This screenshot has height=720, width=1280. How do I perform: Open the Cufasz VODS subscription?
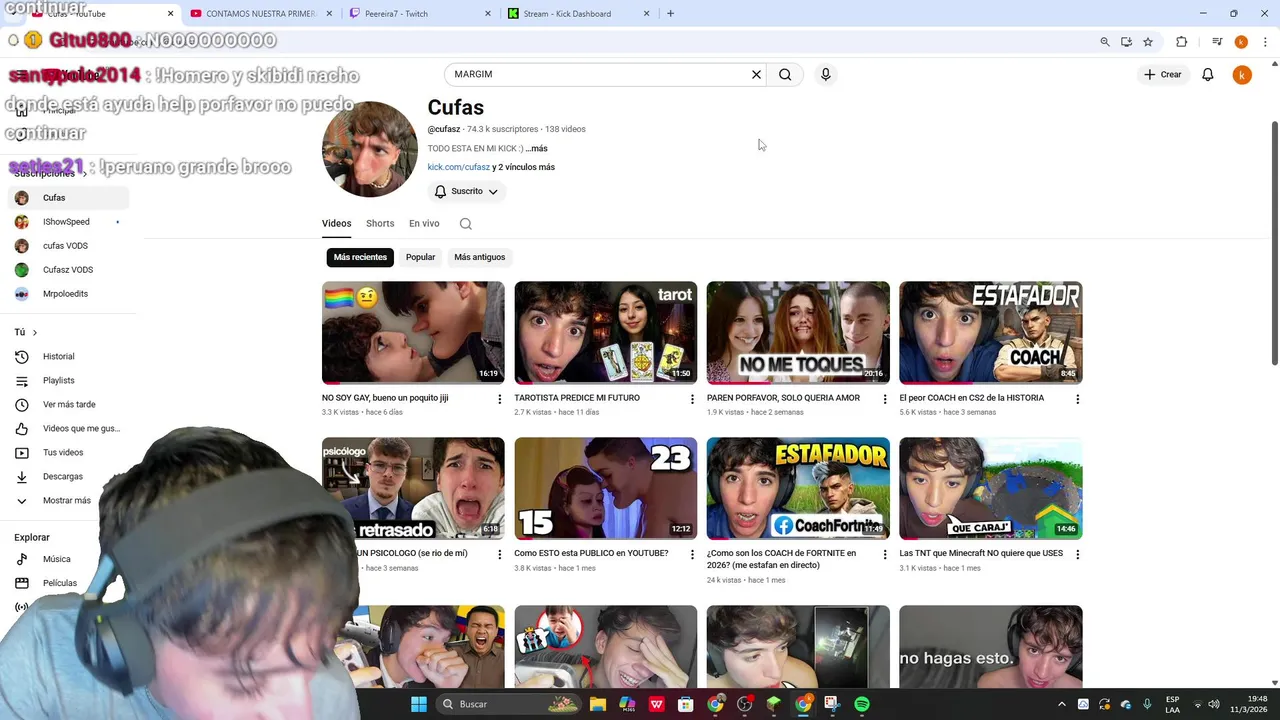click(x=68, y=270)
